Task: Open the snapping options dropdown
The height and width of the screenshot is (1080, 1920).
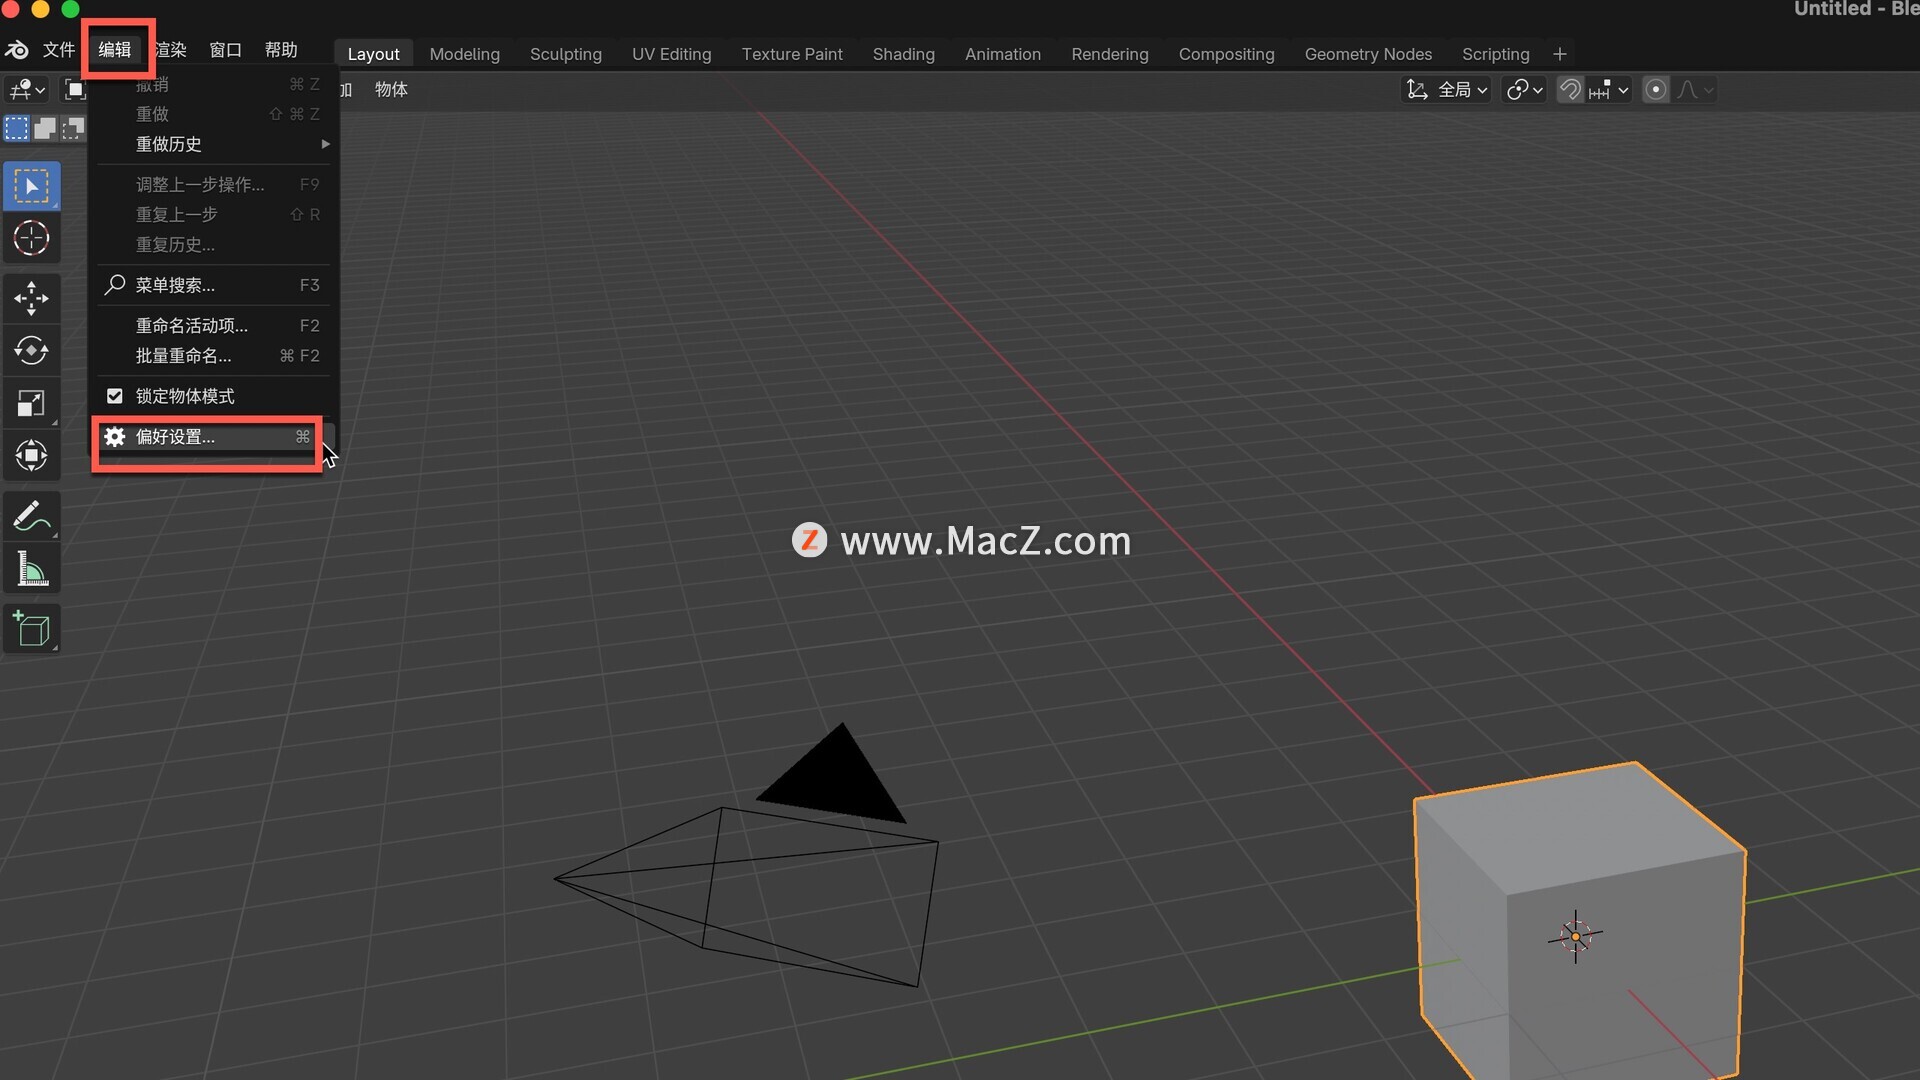Action: coord(1609,90)
